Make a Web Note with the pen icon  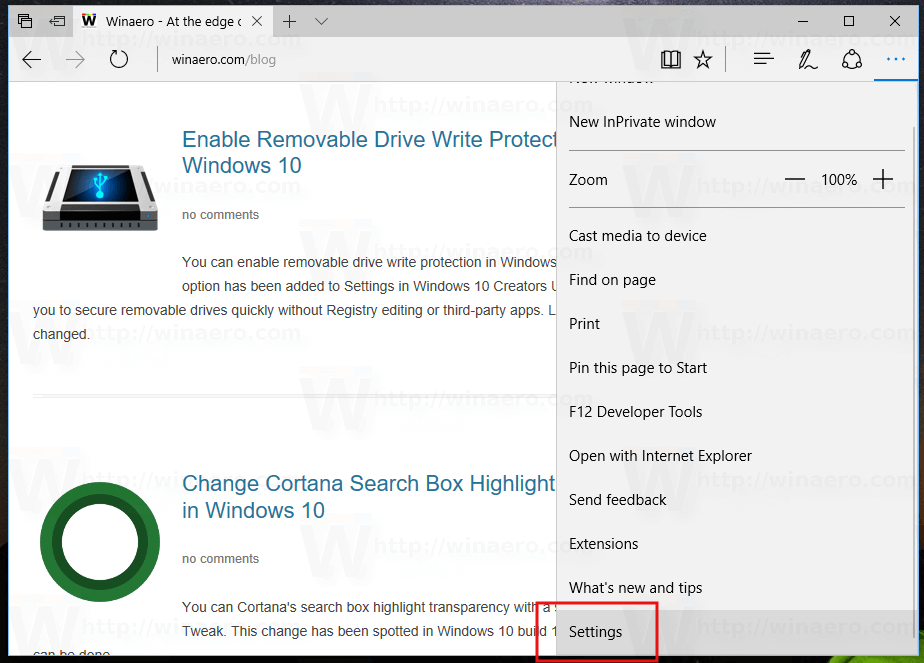[807, 59]
